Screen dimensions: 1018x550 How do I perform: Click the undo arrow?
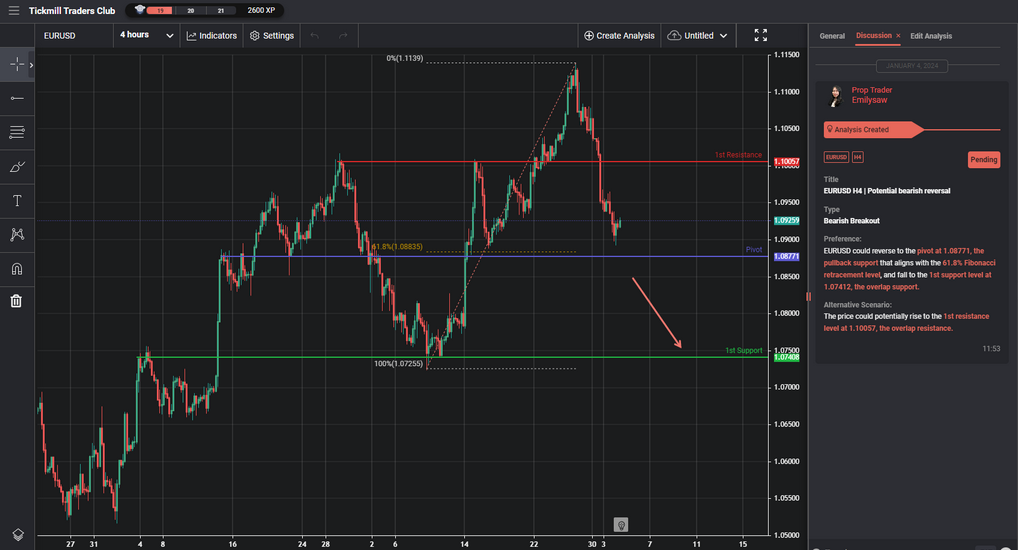(315, 36)
